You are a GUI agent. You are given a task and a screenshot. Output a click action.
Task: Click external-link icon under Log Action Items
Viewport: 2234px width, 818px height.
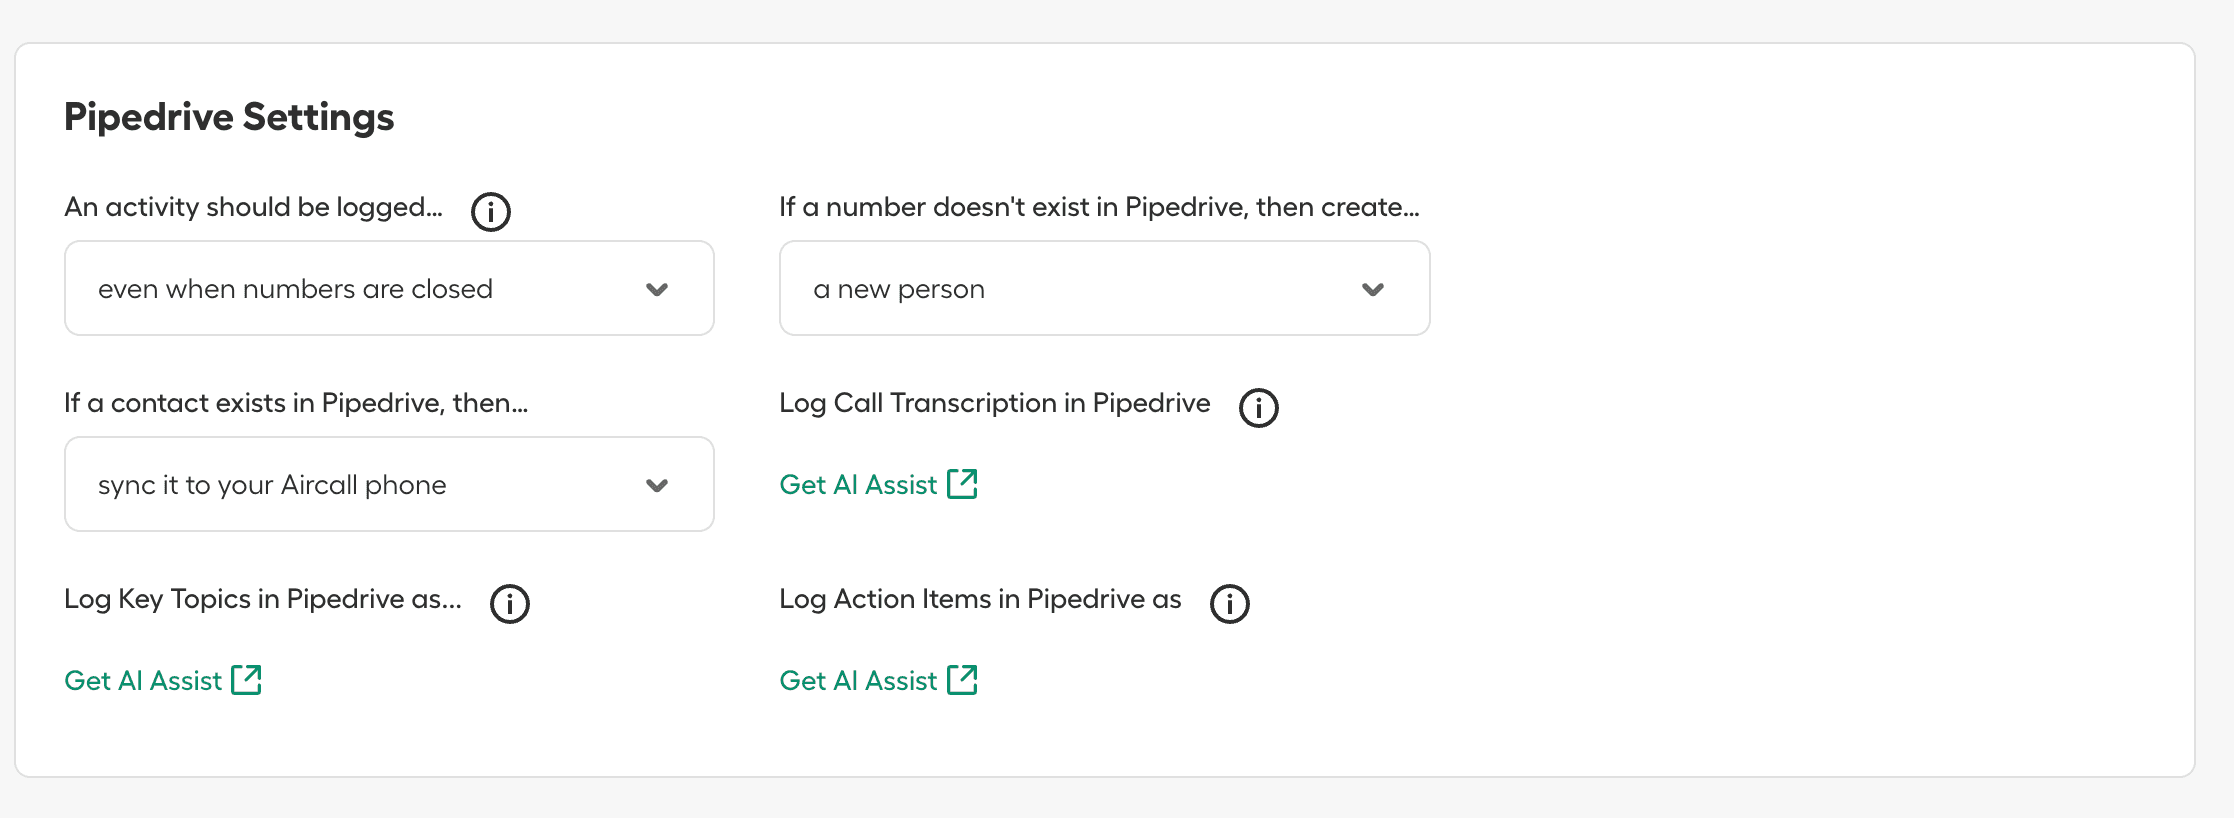click(962, 680)
